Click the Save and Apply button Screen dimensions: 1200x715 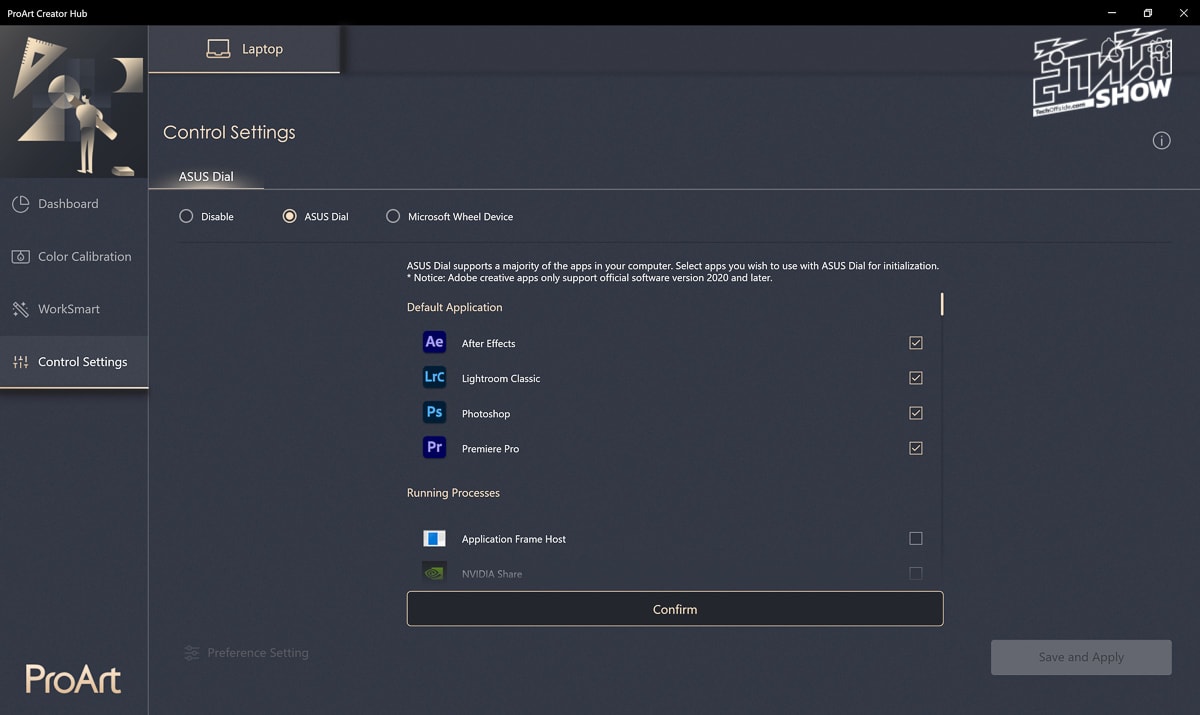tap(1081, 657)
